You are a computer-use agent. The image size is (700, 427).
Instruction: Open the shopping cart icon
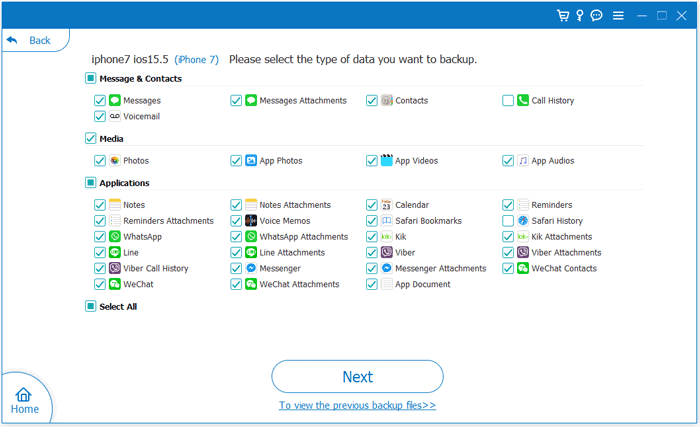(x=563, y=16)
